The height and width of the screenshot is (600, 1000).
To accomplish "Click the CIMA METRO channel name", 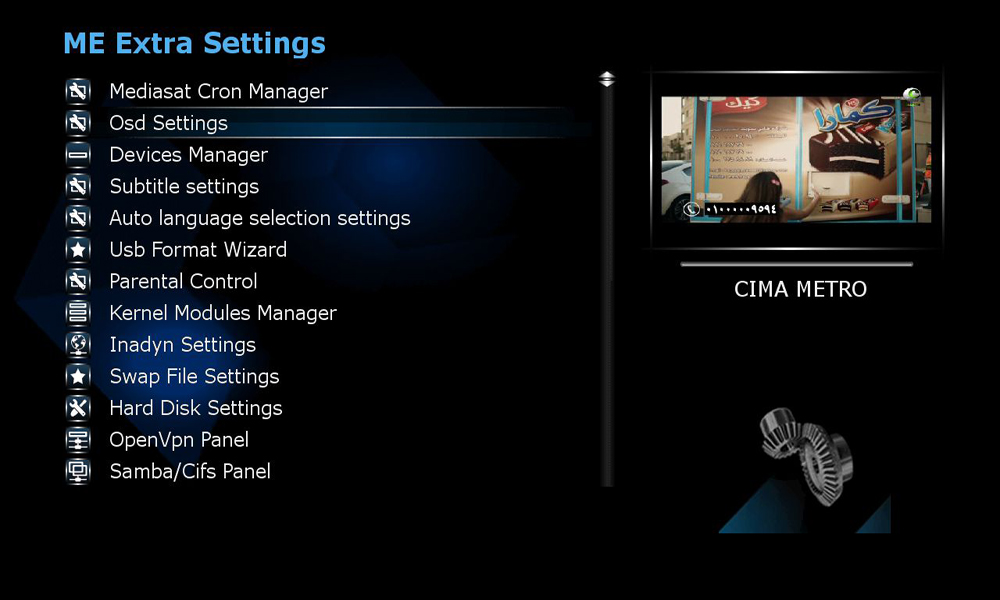I will [x=800, y=289].
